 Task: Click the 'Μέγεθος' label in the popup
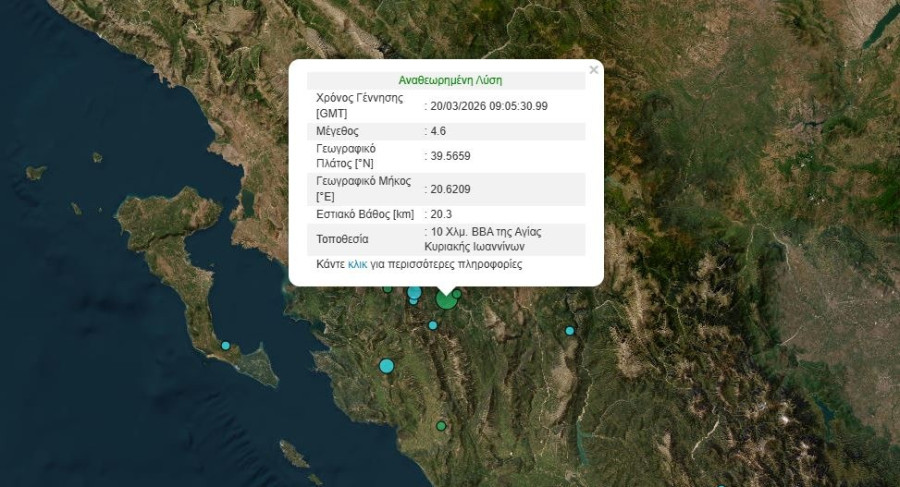pos(337,131)
